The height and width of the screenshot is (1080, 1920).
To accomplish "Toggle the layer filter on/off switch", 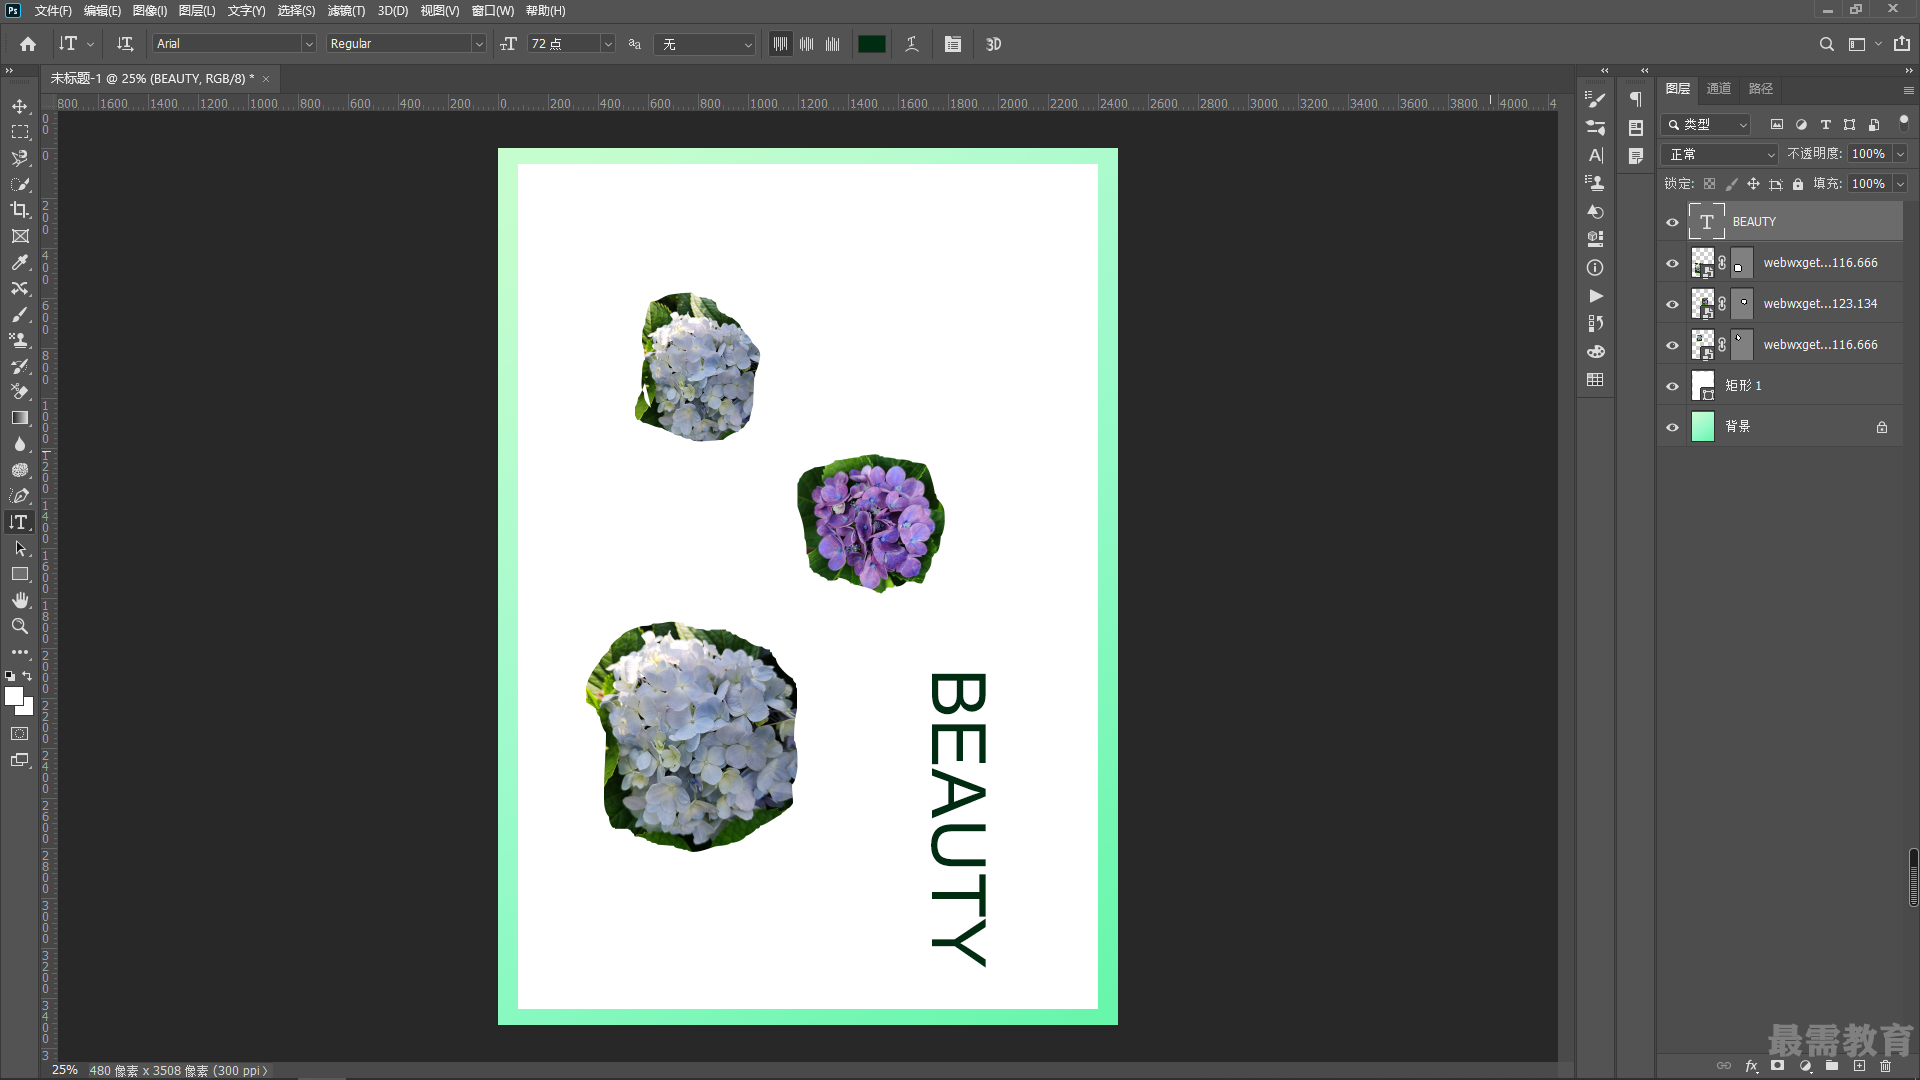I will (1903, 122).
